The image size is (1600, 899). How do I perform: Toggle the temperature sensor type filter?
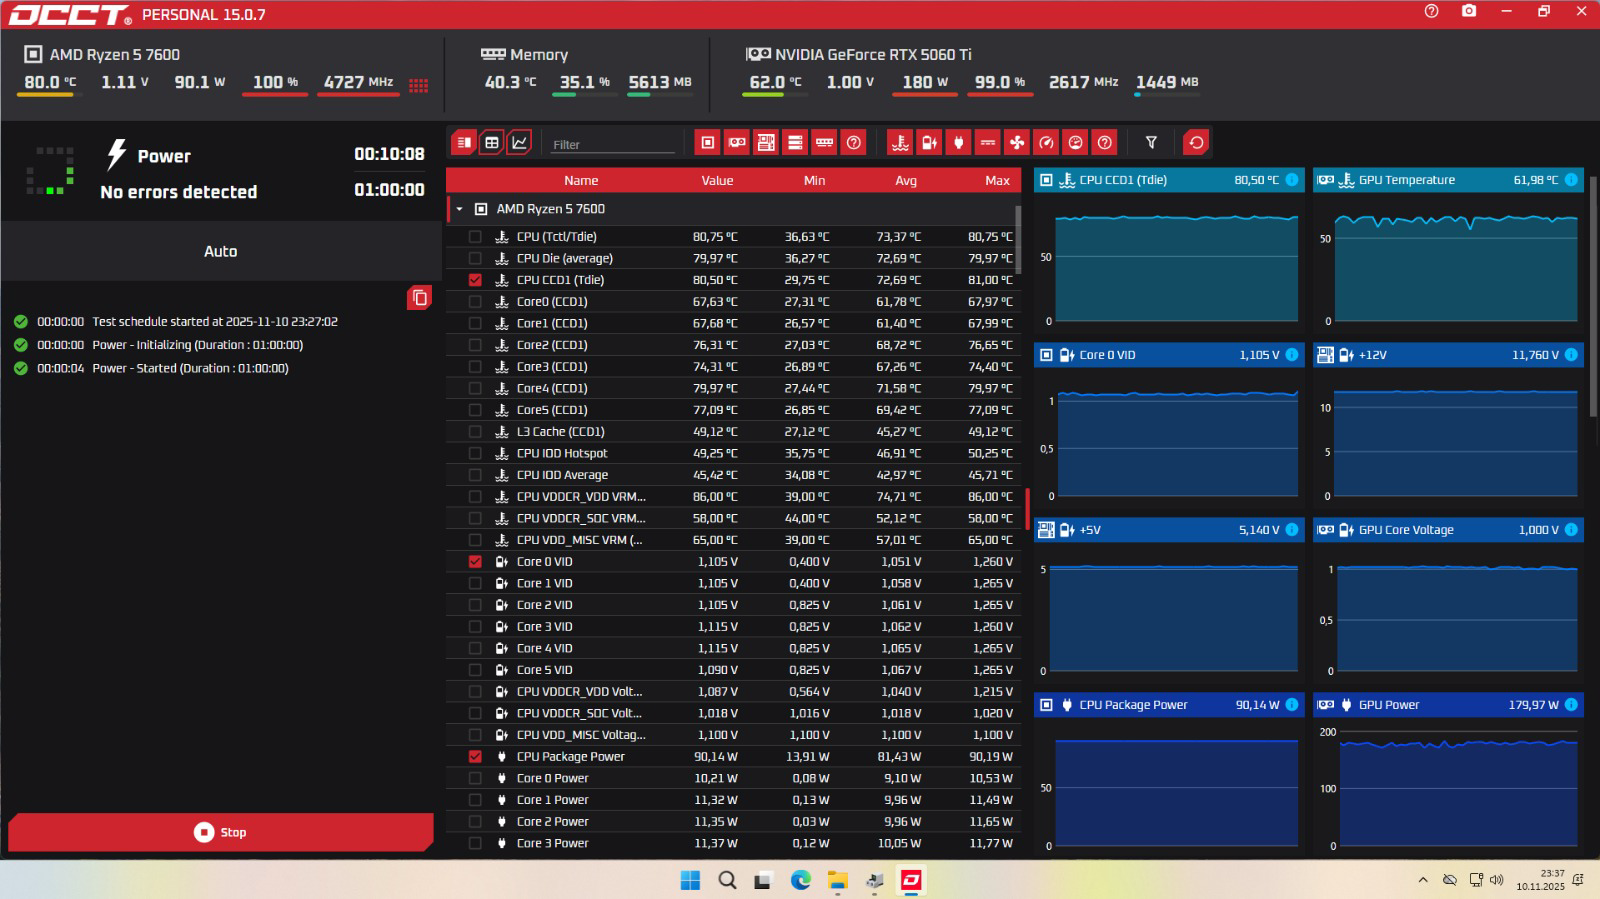[900, 143]
